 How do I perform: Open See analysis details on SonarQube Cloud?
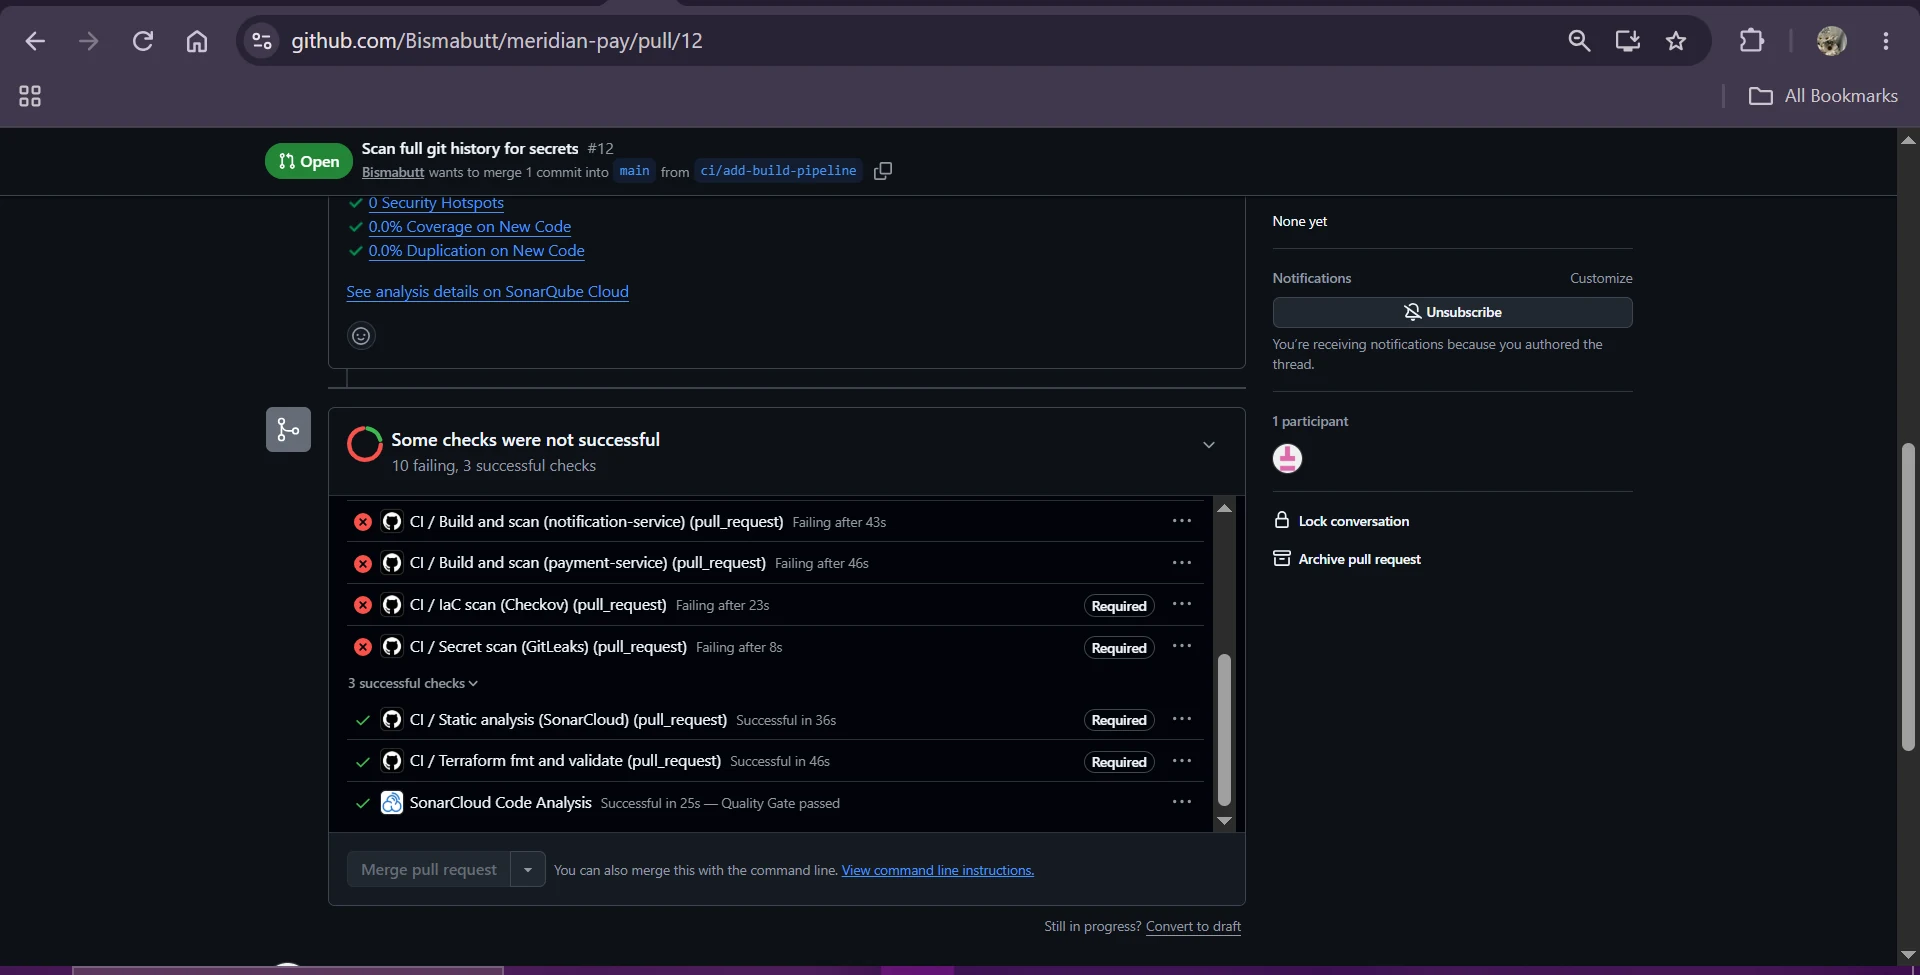pyautogui.click(x=487, y=292)
